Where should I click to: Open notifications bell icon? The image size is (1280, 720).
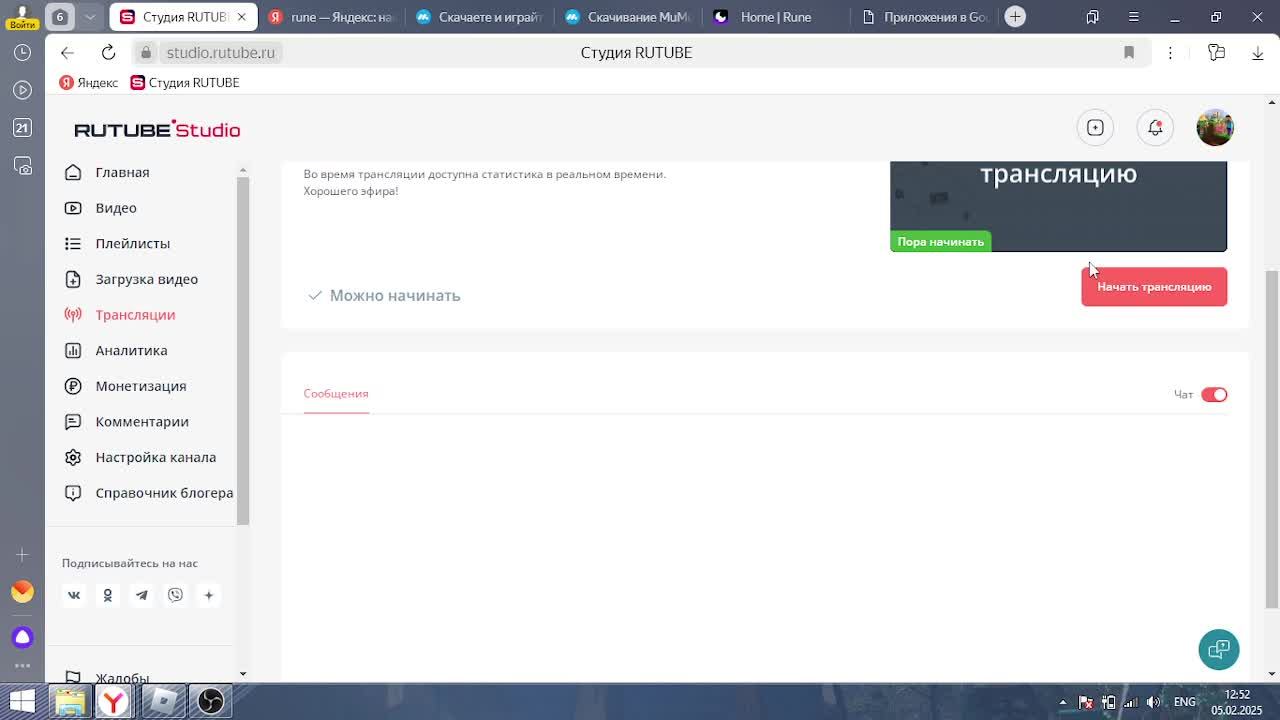[1155, 128]
